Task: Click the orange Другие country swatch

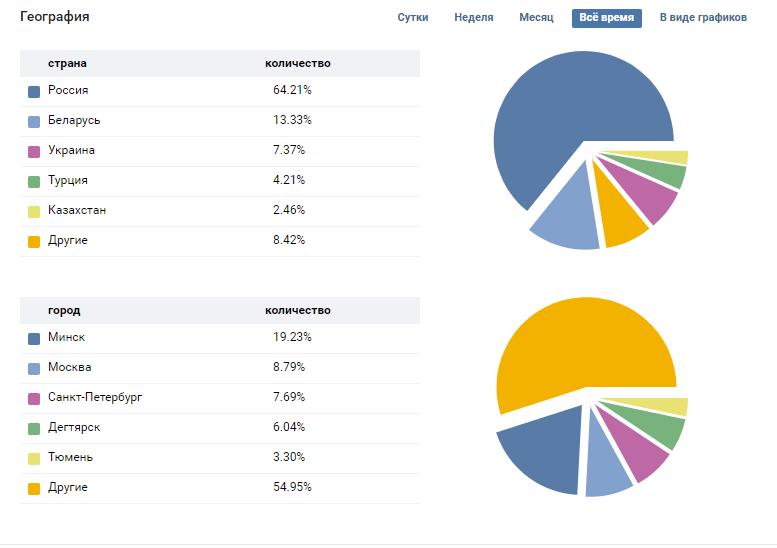Action: 34,241
